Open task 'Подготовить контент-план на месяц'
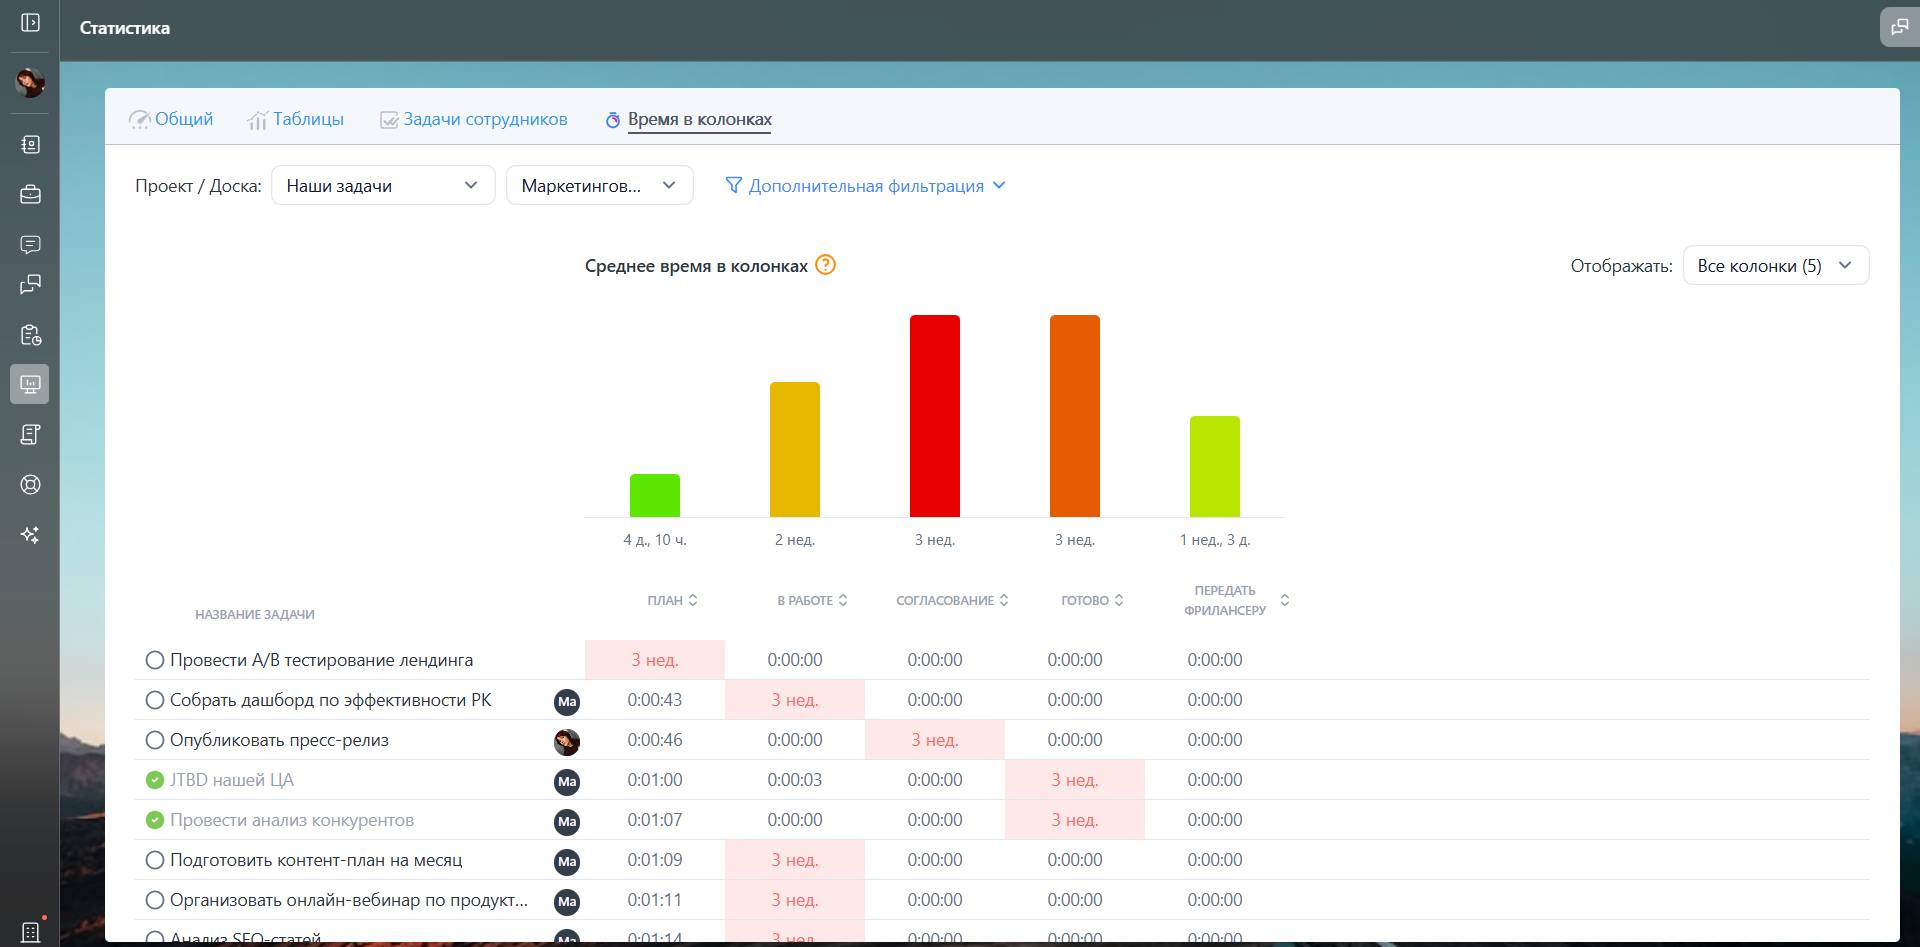 316,860
